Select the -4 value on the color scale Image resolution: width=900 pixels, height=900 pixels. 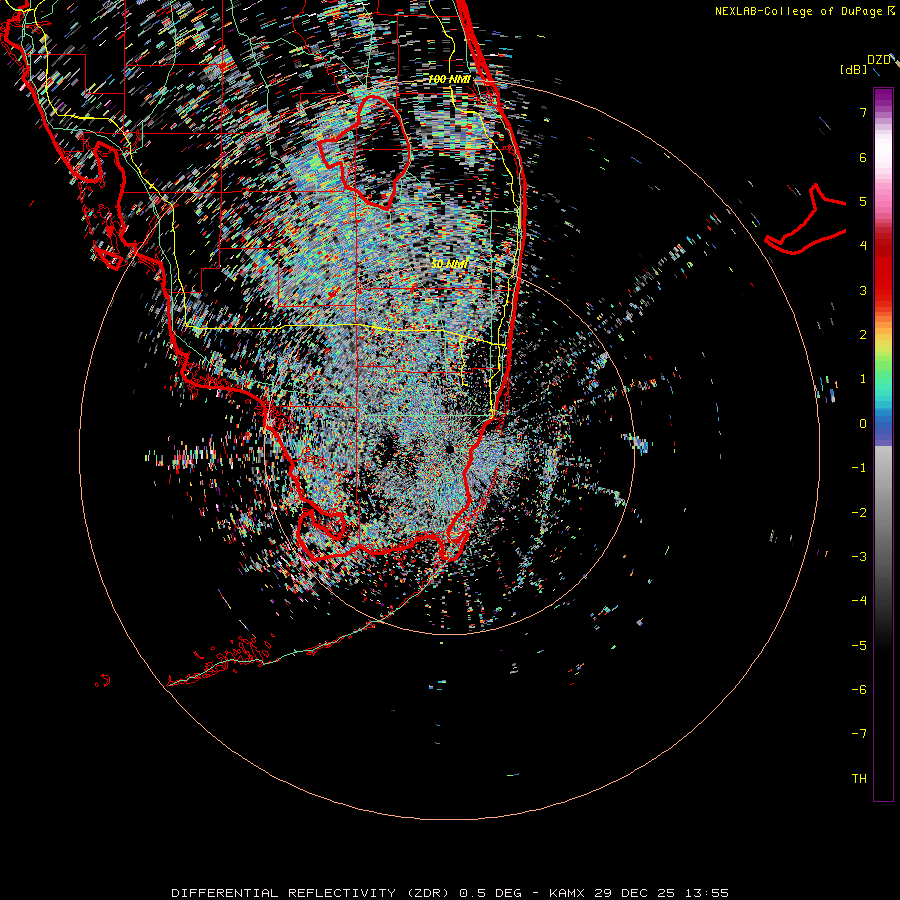[x=859, y=601]
